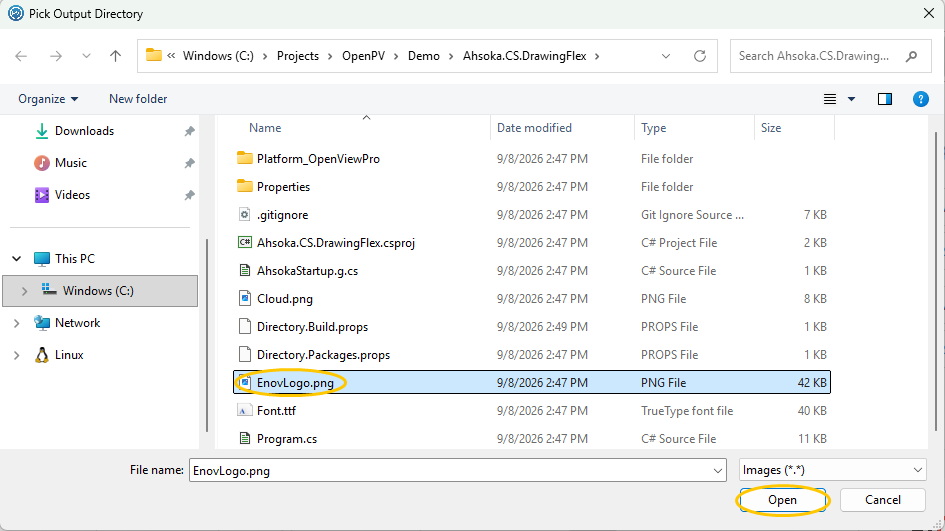This screenshot has width=945, height=531.
Task: Open the Organize menu
Action: 48,99
